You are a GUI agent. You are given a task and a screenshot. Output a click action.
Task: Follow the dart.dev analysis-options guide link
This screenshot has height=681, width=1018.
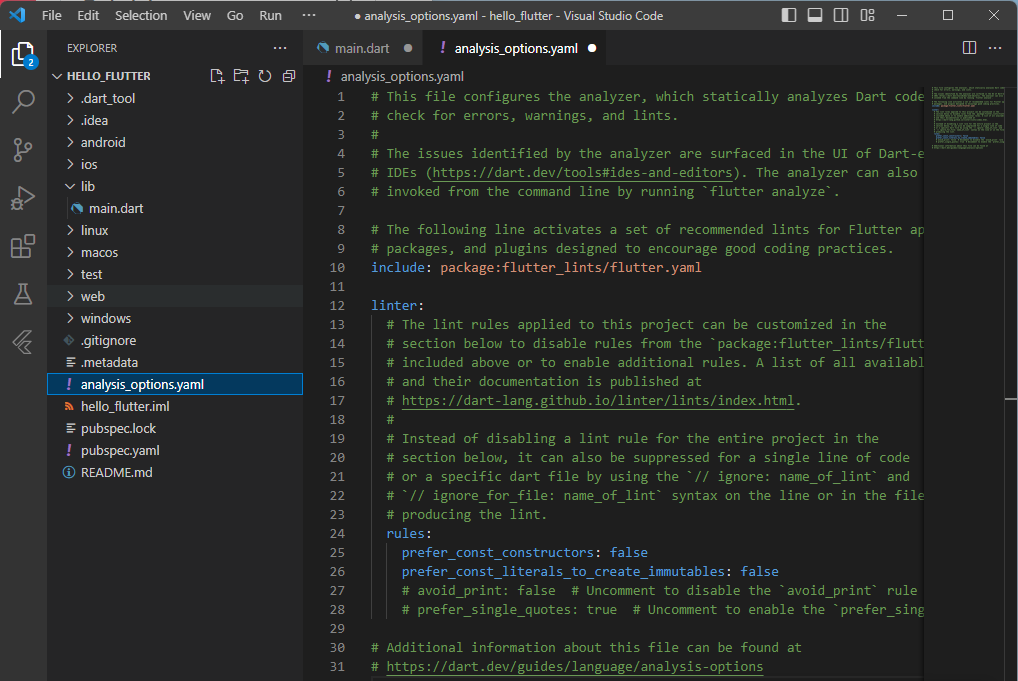[x=575, y=667]
